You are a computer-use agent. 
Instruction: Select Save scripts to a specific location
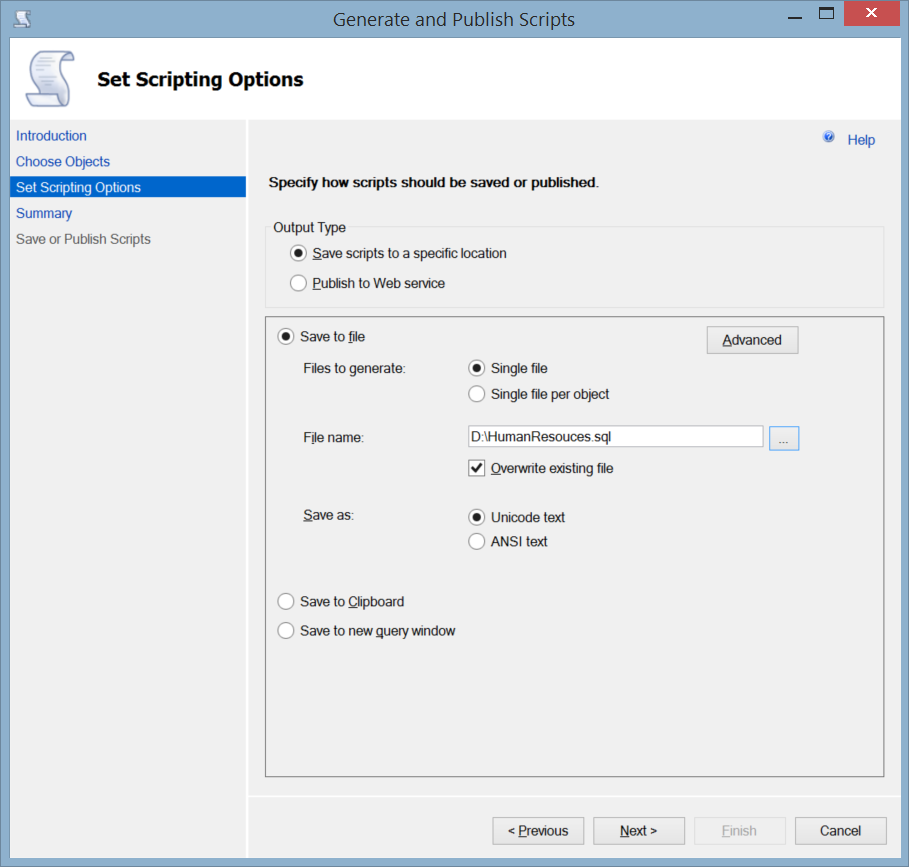298,254
